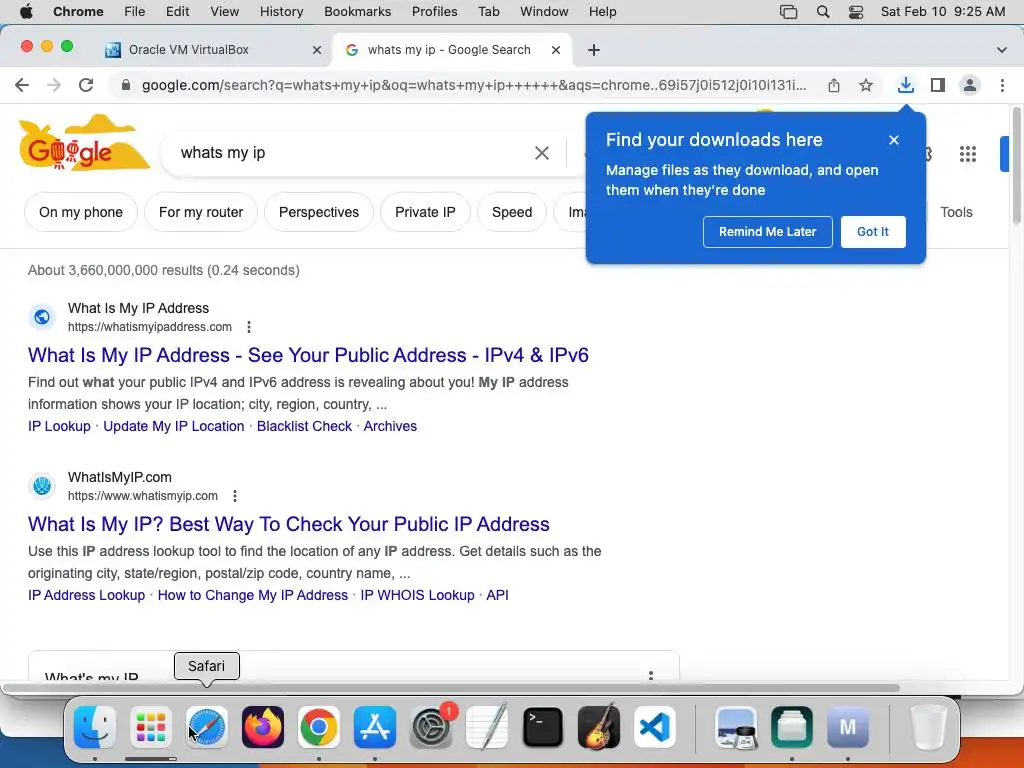Open the Google apps grid
The width and height of the screenshot is (1024, 768).
point(967,153)
